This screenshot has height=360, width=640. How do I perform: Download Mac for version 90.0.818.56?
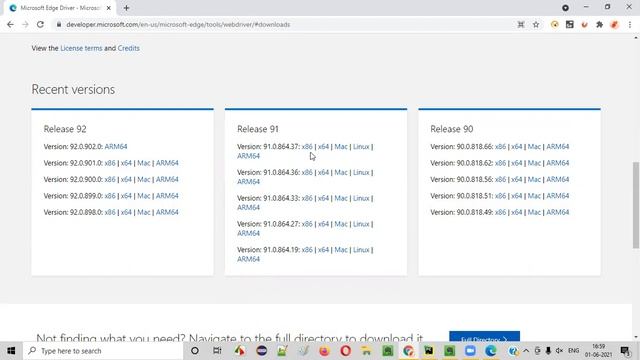534,179
